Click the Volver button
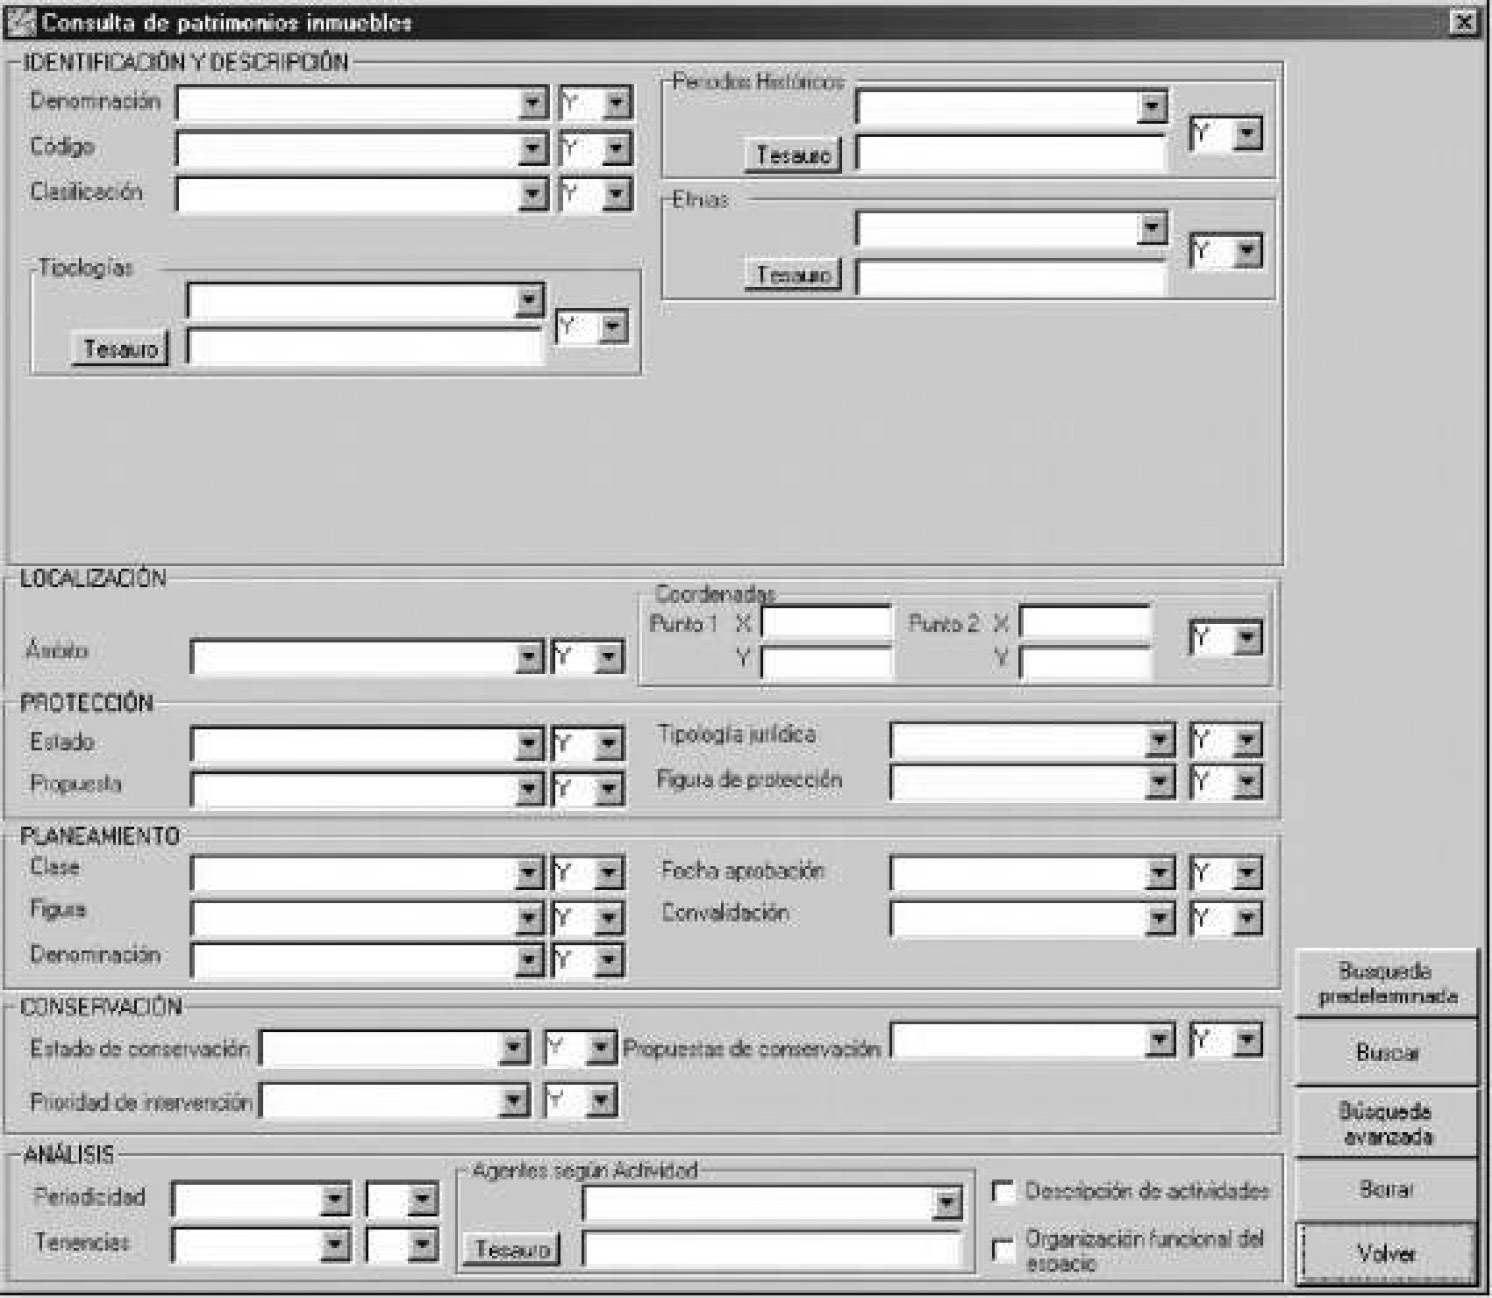 (x=1386, y=1253)
